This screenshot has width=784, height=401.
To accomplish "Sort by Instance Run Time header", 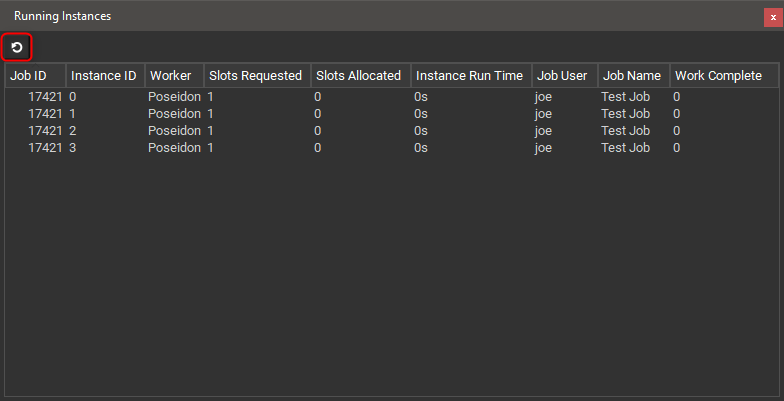I will coord(469,76).
